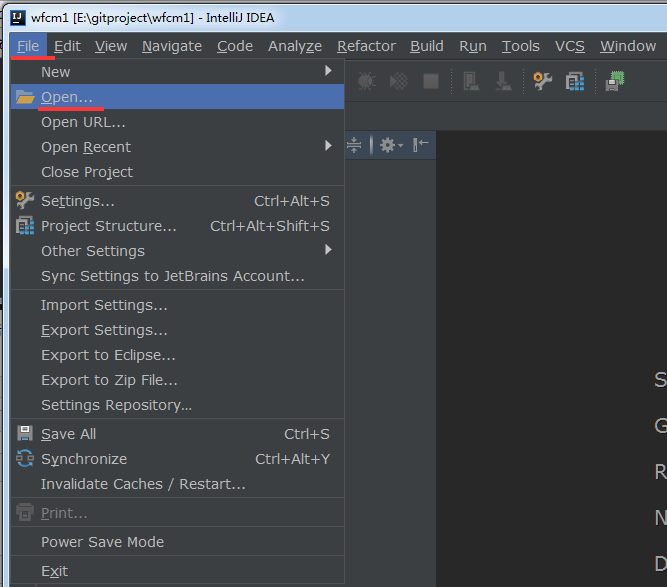Choose Exit from File menu
Viewport: 667px width, 587px height.
click(177, 571)
